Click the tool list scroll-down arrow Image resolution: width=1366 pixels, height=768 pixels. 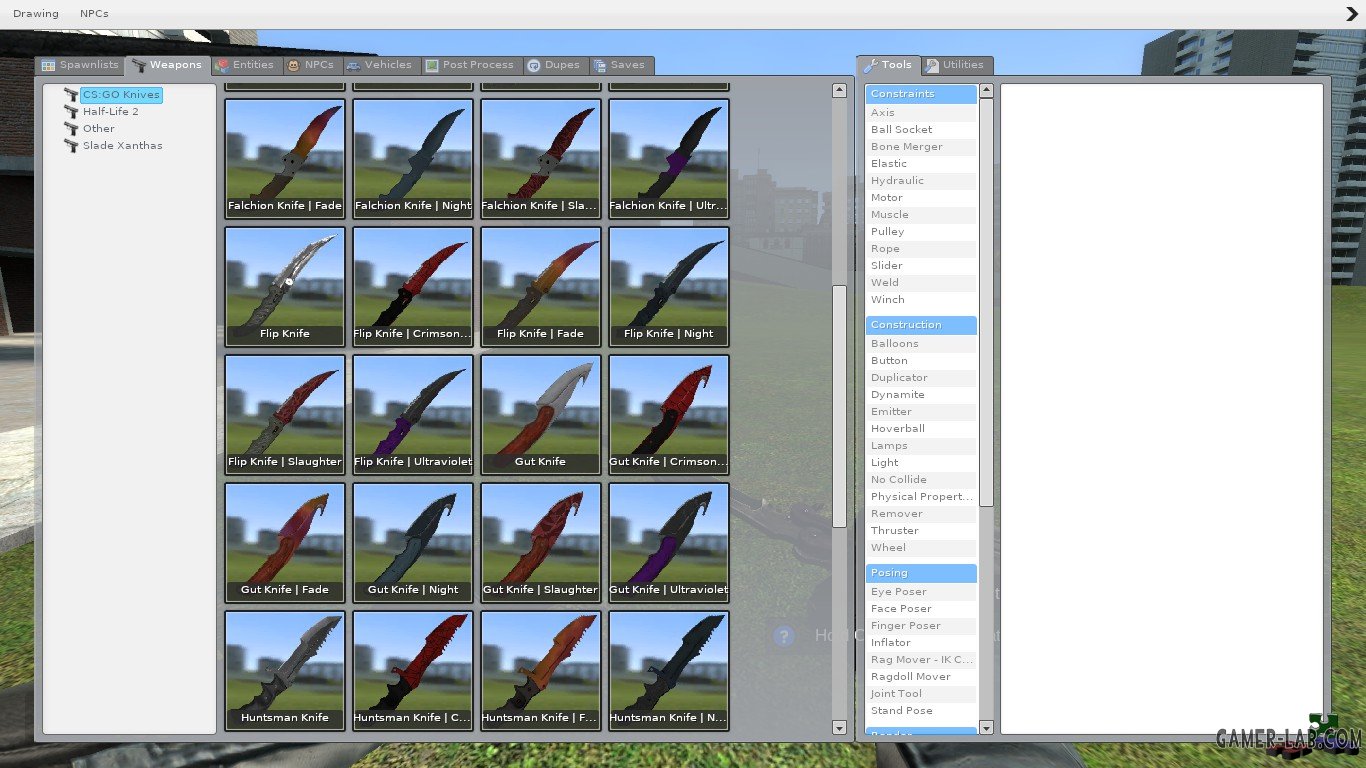pyautogui.click(x=987, y=728)
